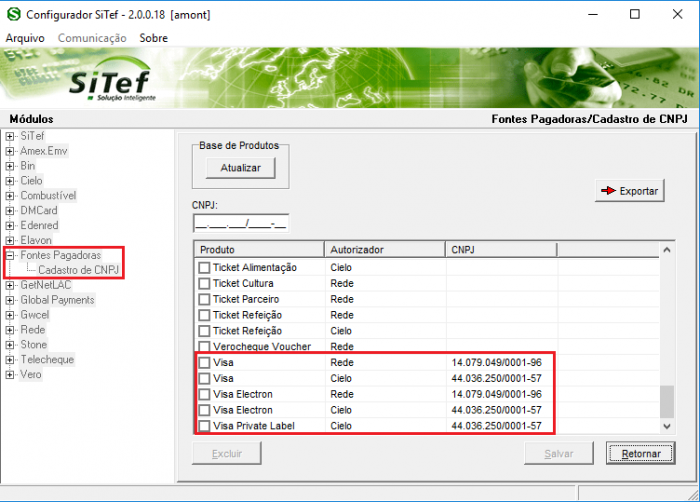Open the Comunicação menu
Image resolution: width=700 pixels, height=502 pixels.
pos(92,38)
